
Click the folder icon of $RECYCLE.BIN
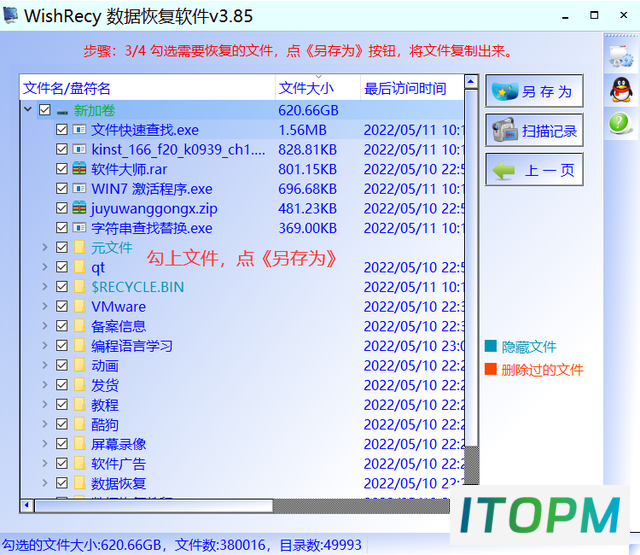click(80, 286)
